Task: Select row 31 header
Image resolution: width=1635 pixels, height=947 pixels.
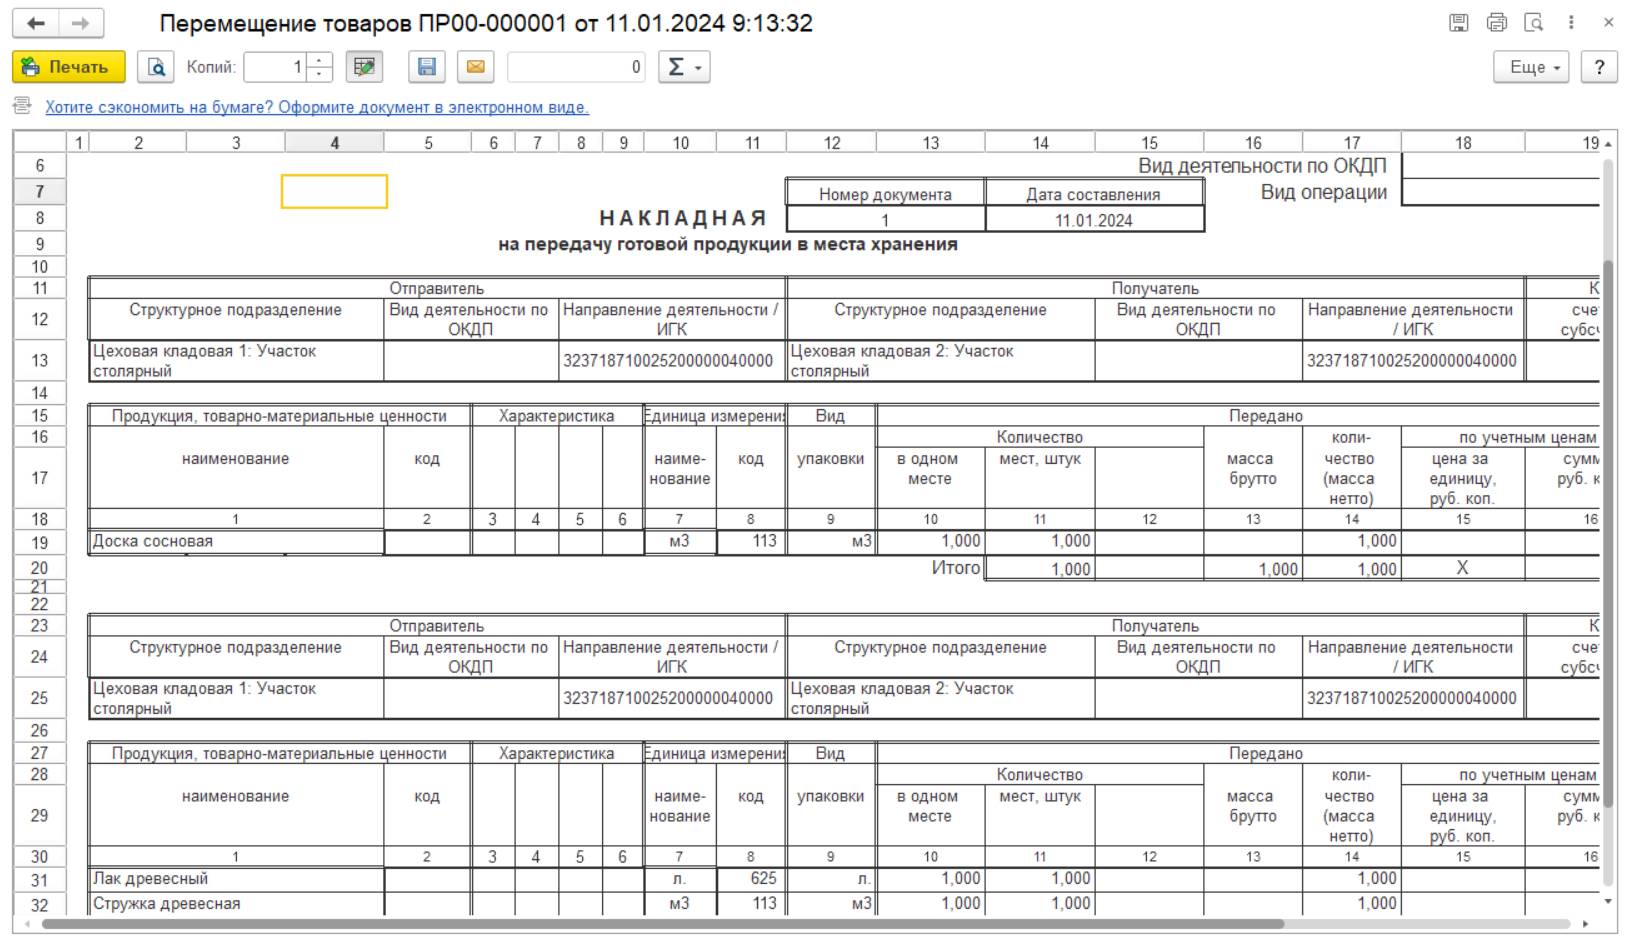Action: click(40, 880)
